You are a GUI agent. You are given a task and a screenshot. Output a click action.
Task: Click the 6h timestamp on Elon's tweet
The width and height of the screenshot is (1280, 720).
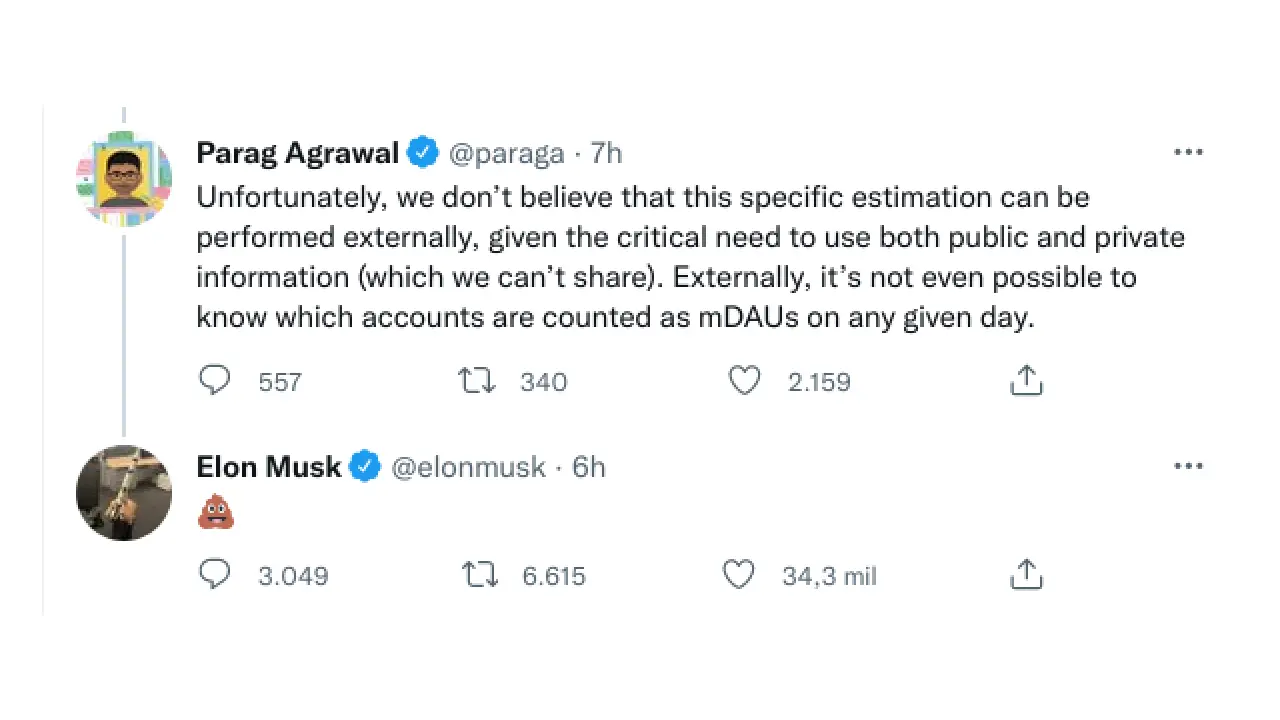[589, 467]
